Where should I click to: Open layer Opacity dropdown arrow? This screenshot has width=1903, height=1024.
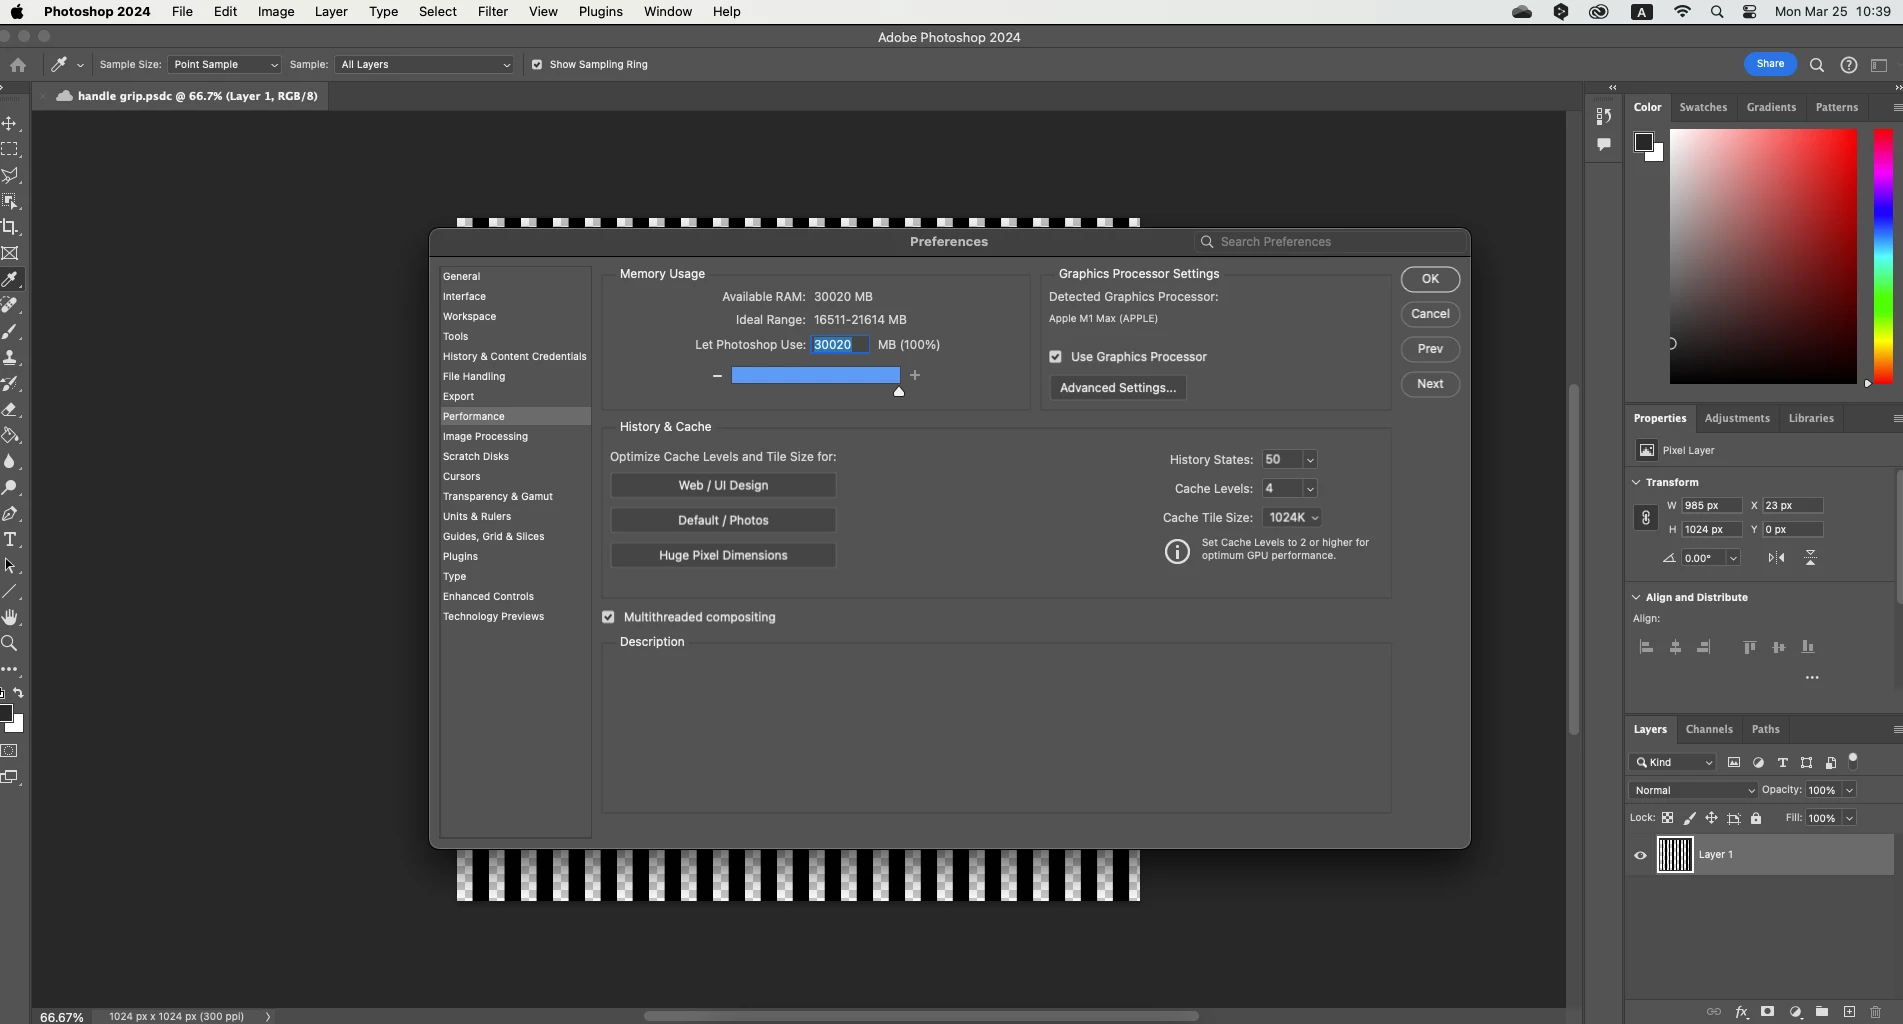(x=1849, y=790)
